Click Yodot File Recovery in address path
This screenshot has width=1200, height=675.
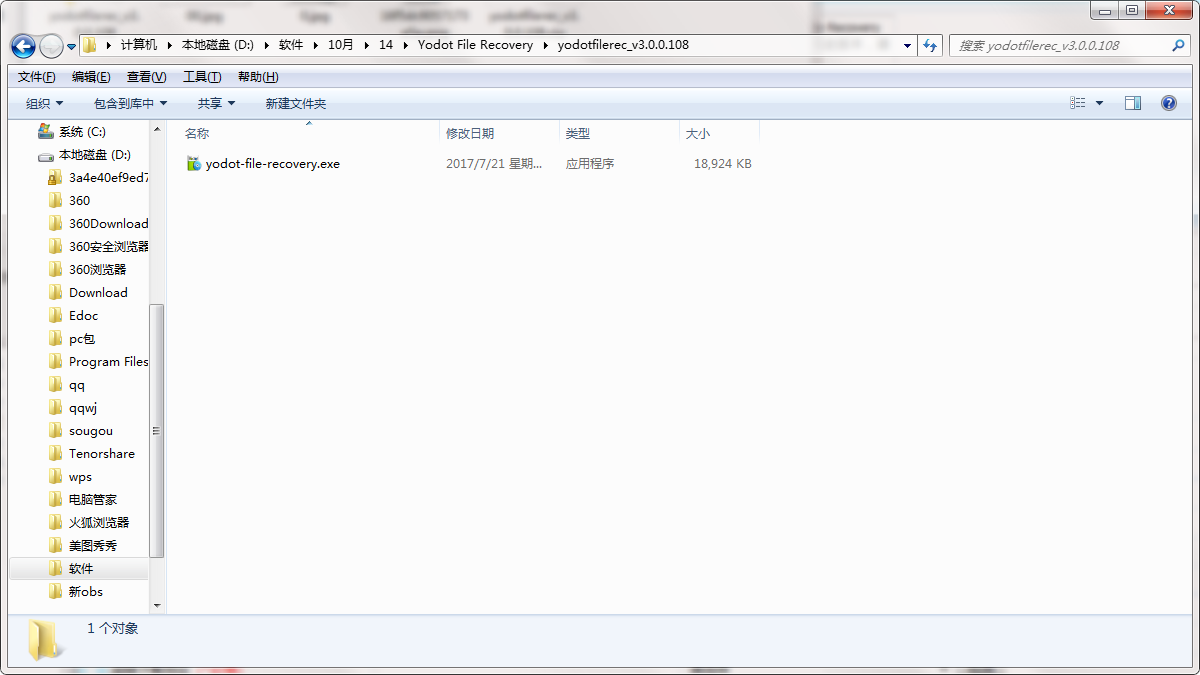coord(475,45)
